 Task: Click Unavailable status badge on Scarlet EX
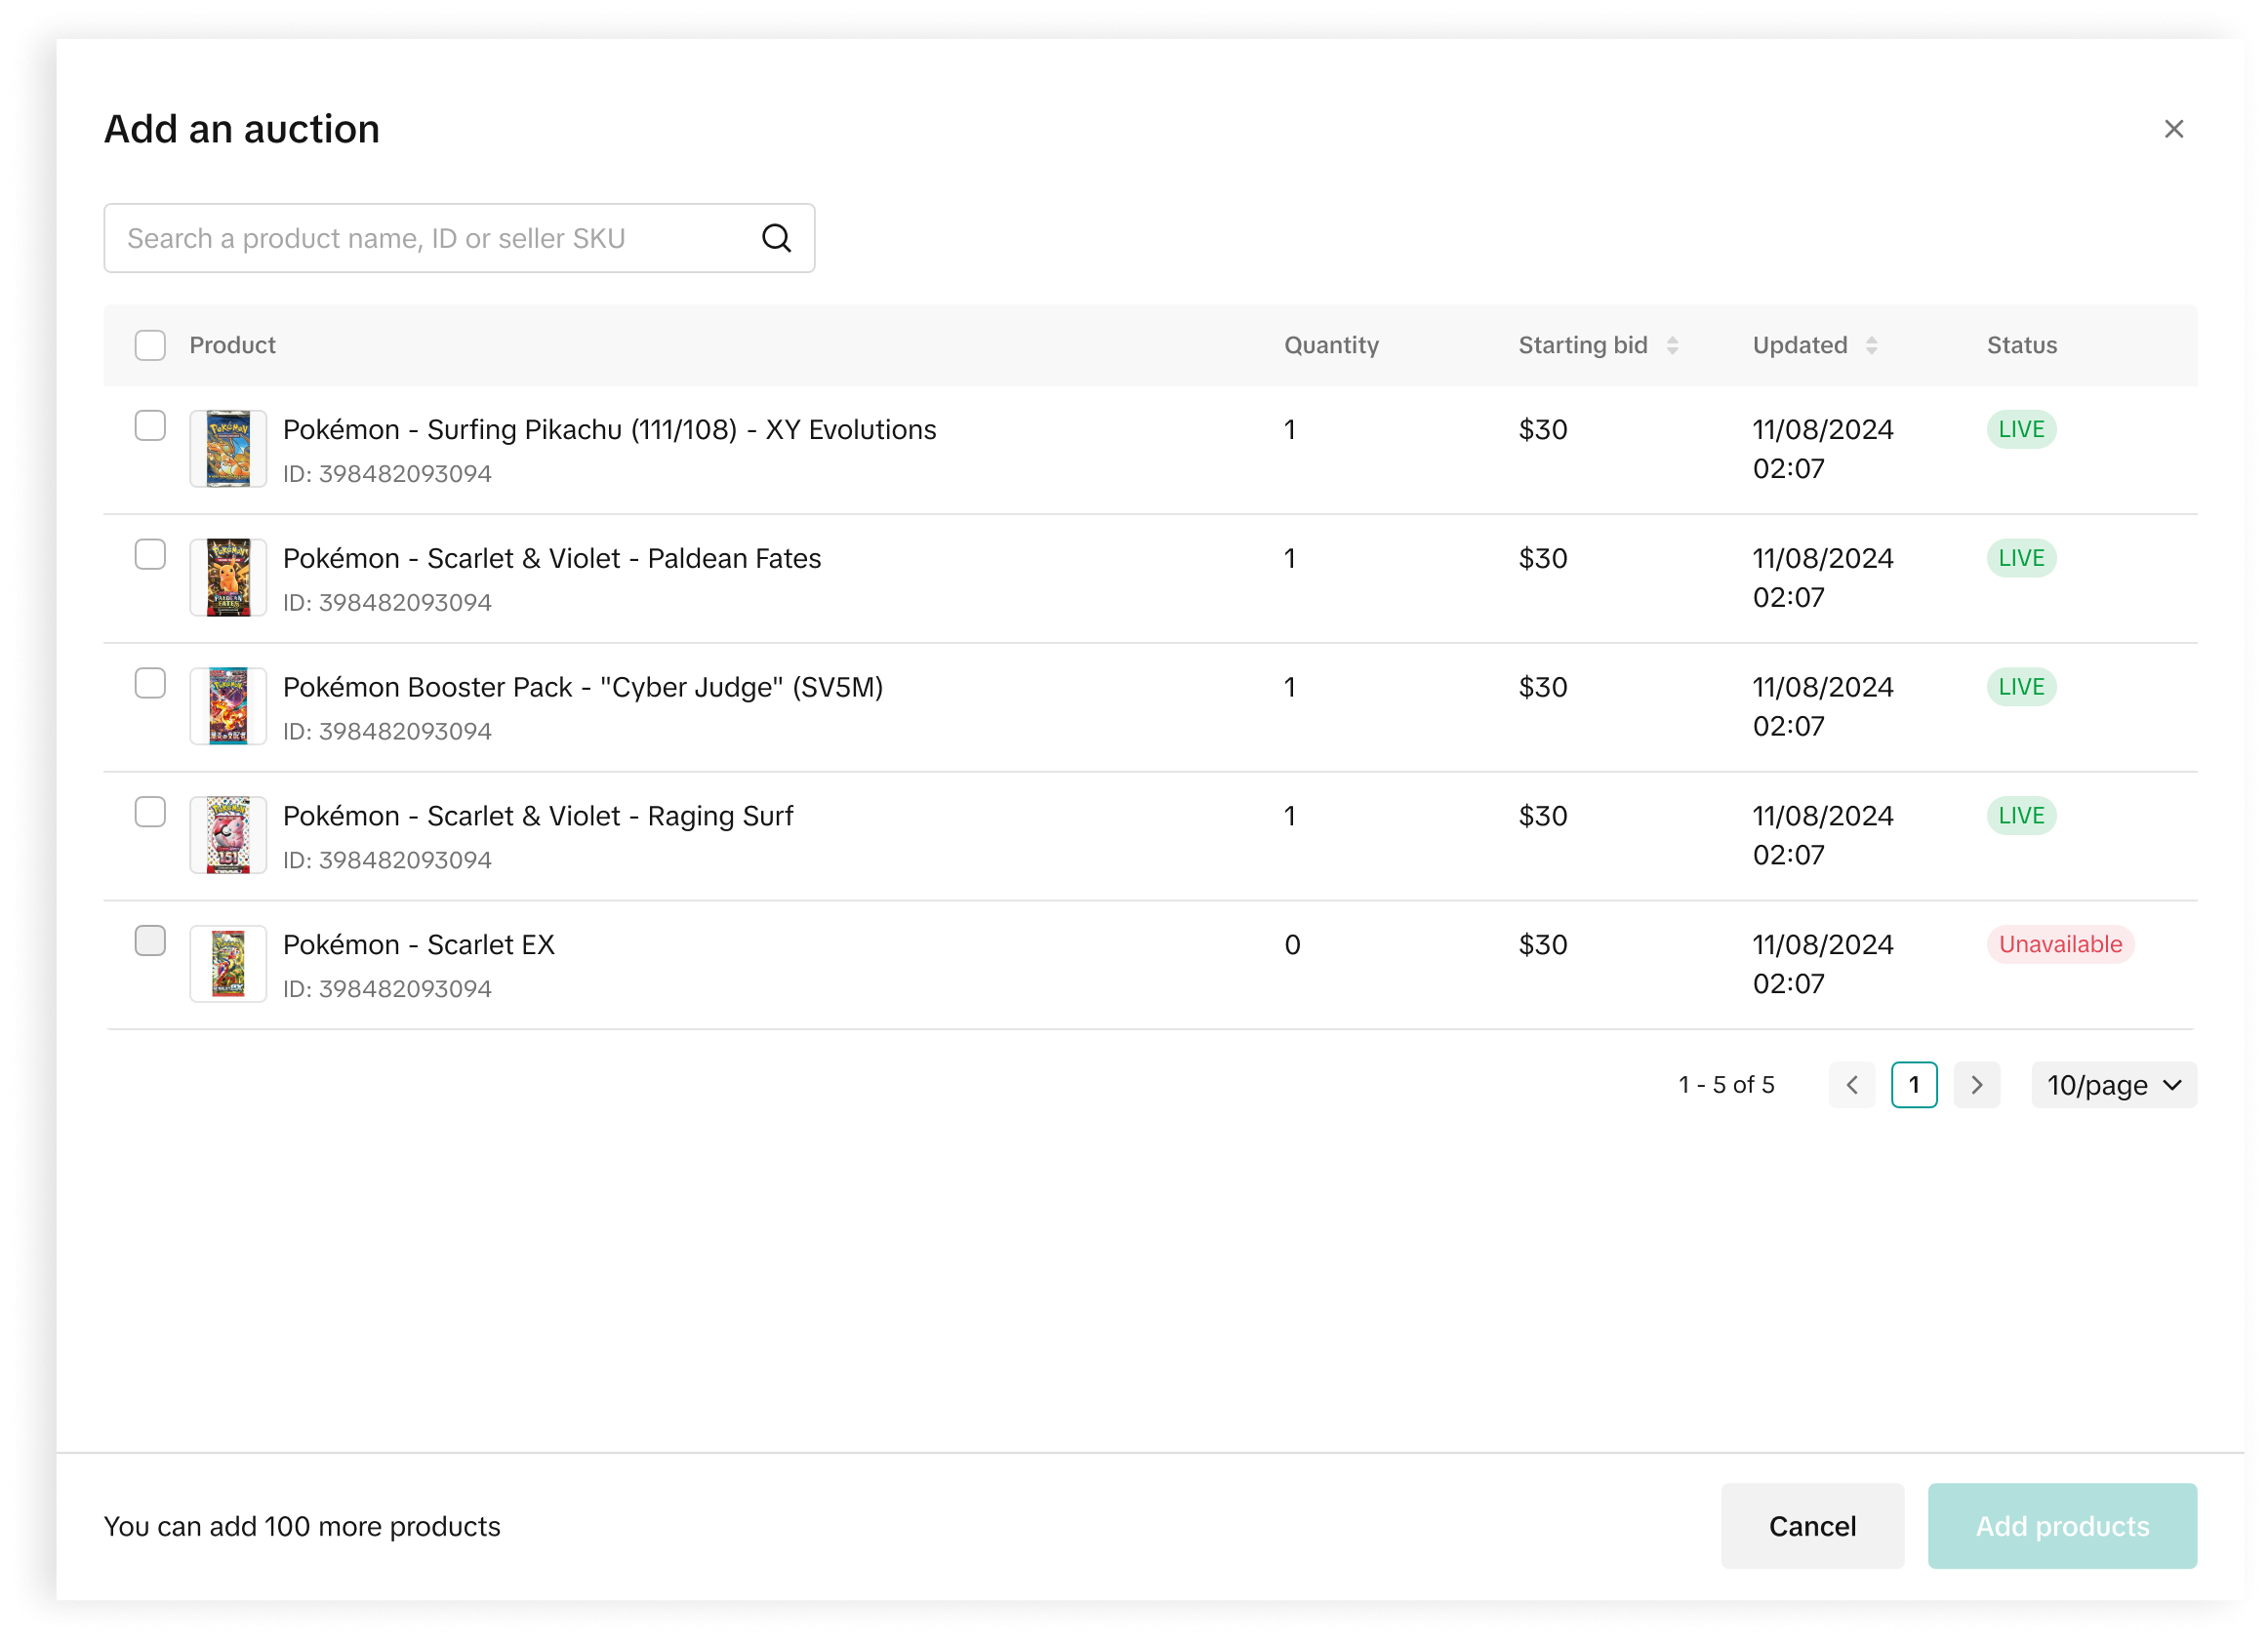pos(2059,944)
